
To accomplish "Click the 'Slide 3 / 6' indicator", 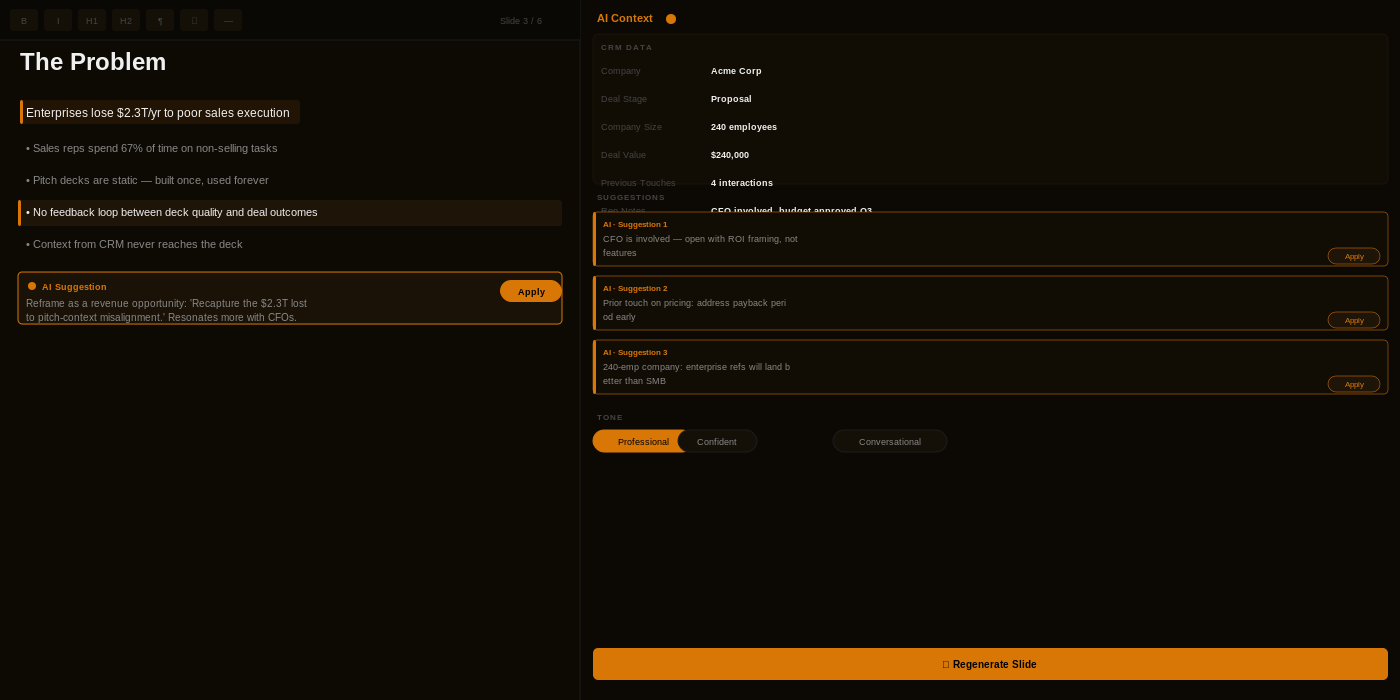I will tap(521, 21).
